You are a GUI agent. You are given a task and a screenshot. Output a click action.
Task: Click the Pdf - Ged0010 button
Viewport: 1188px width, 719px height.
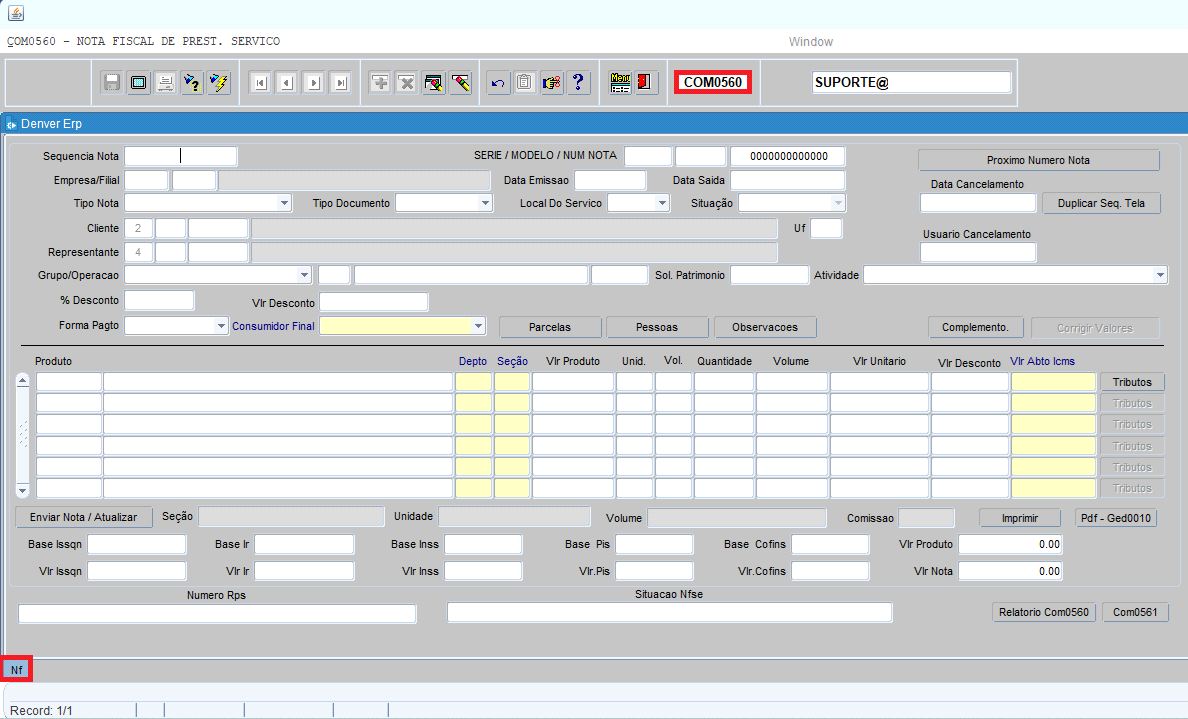coord(1116,518)
